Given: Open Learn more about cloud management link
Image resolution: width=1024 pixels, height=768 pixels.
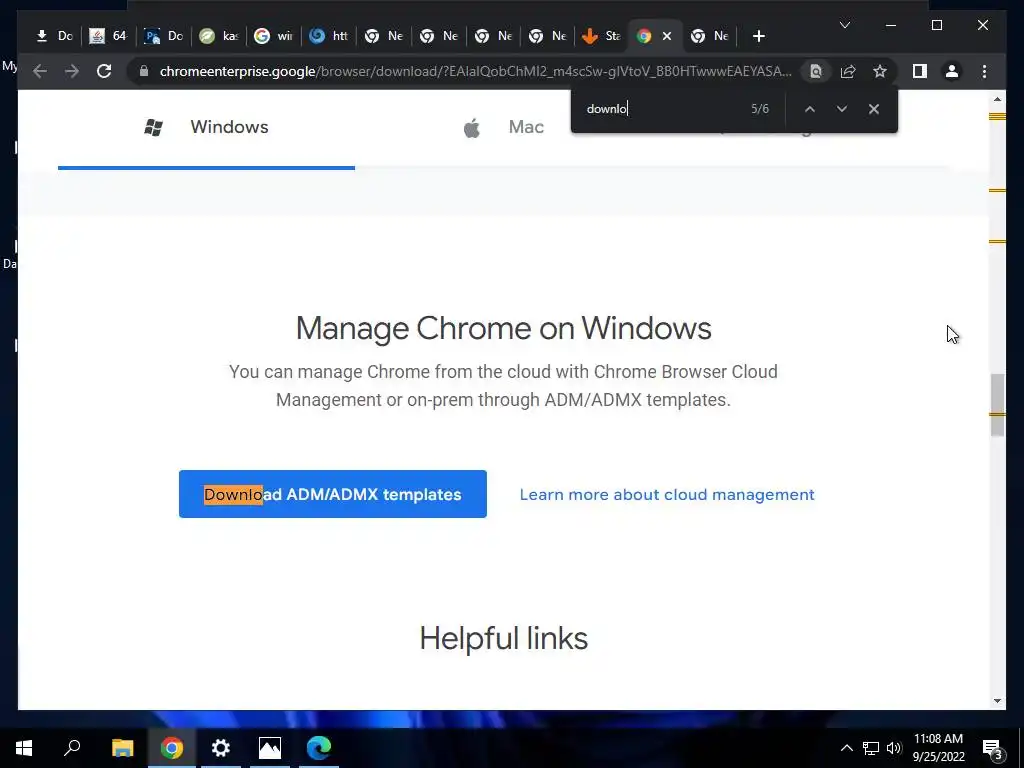Looking at the screenshot, I should pyautogui.click(x=667, y=494).
